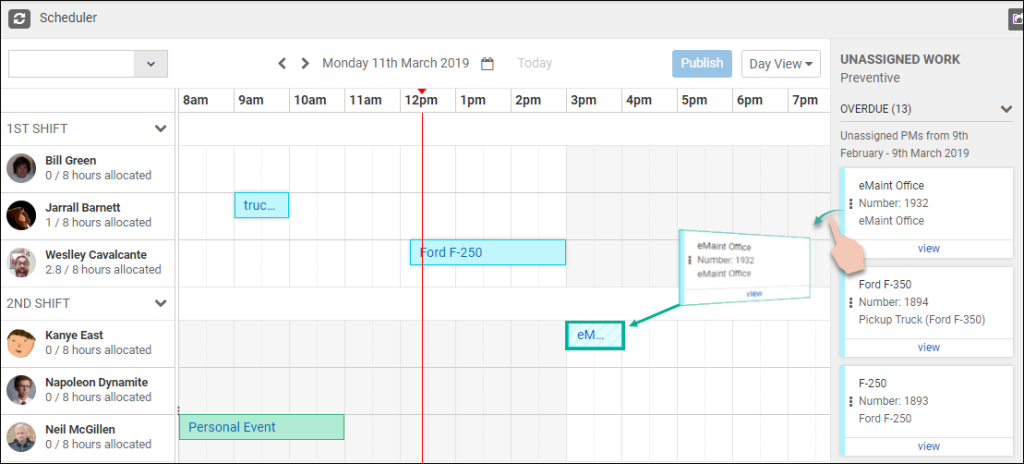The image size is (1024, 464).
Task: Click drag handle dots on F-250 1893 card
Action: coord(851,401)
